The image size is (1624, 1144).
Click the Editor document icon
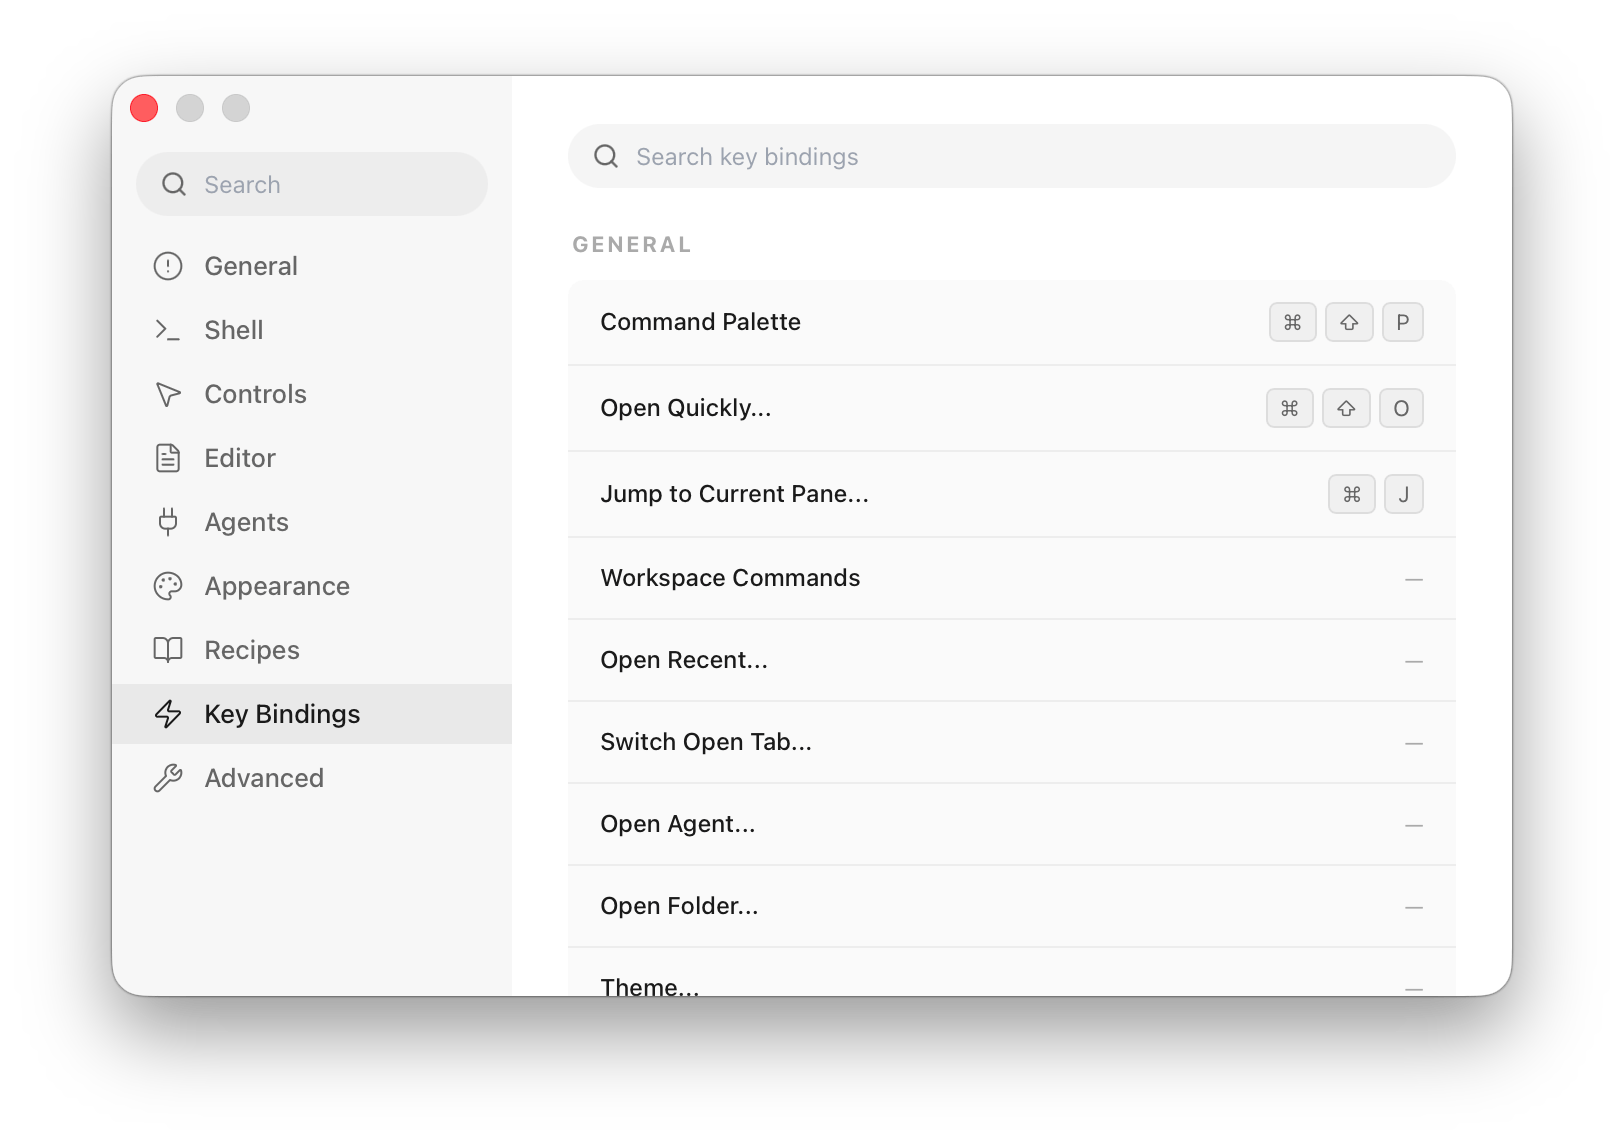tap(168, 458)
